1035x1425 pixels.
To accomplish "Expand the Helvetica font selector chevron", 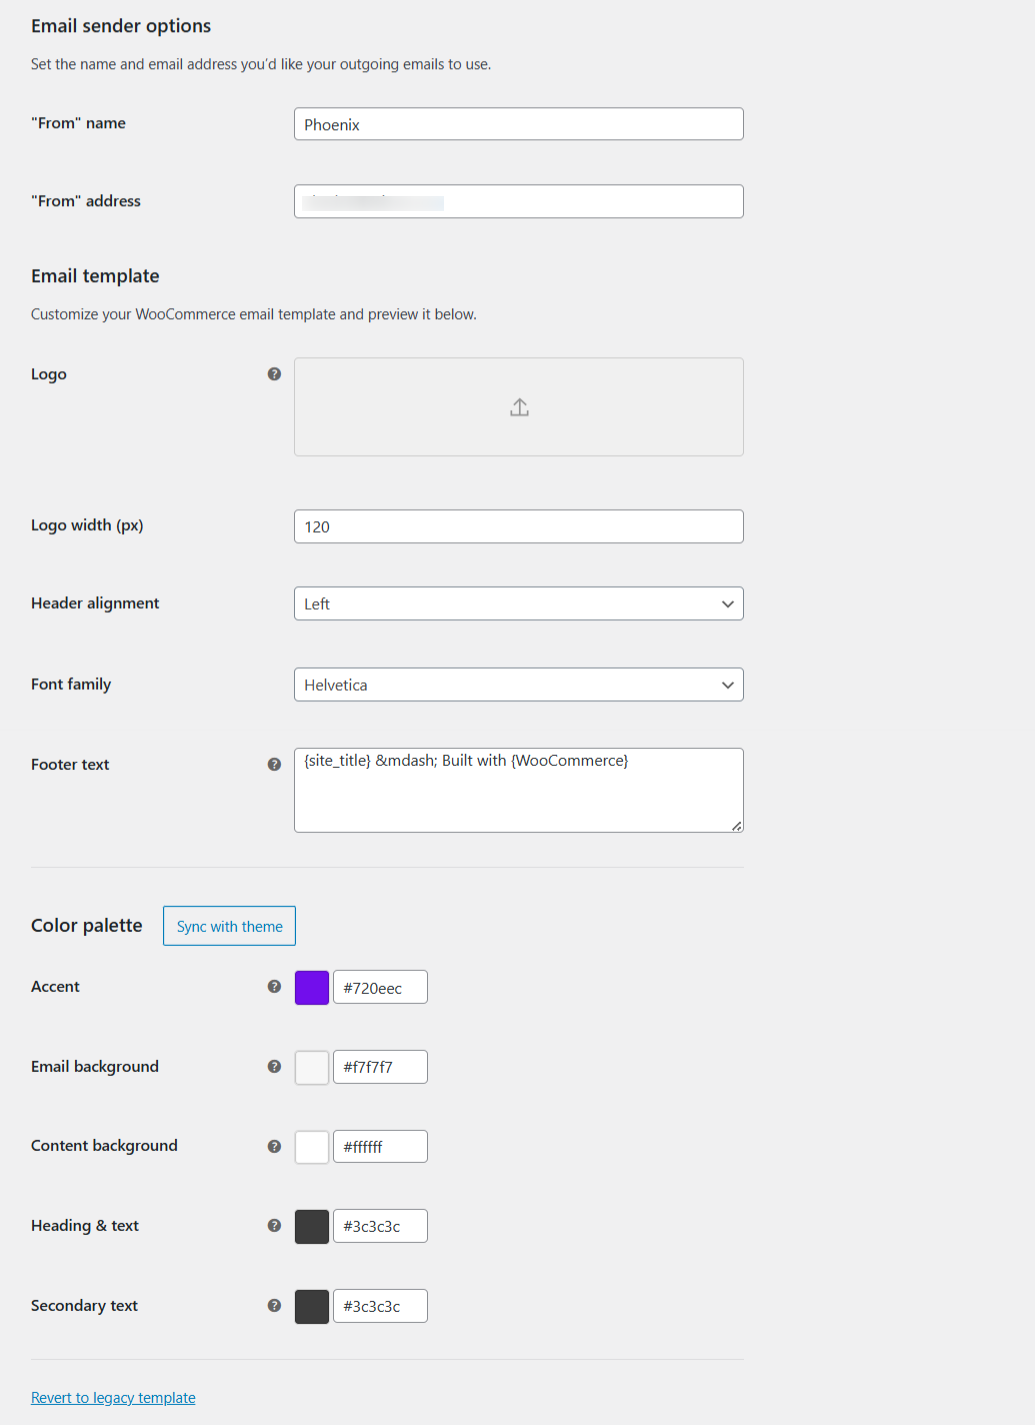I will coord(727,685).
